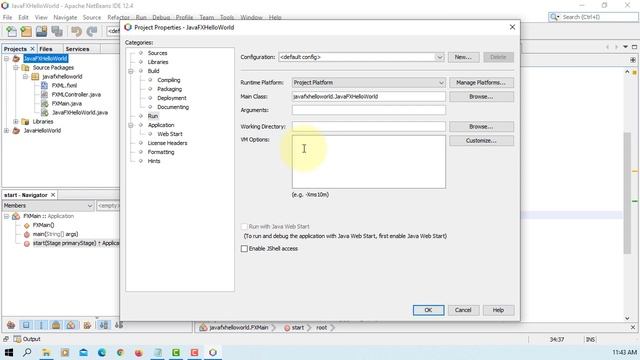Click Windows taskbar search icon

tap(27, 352)
